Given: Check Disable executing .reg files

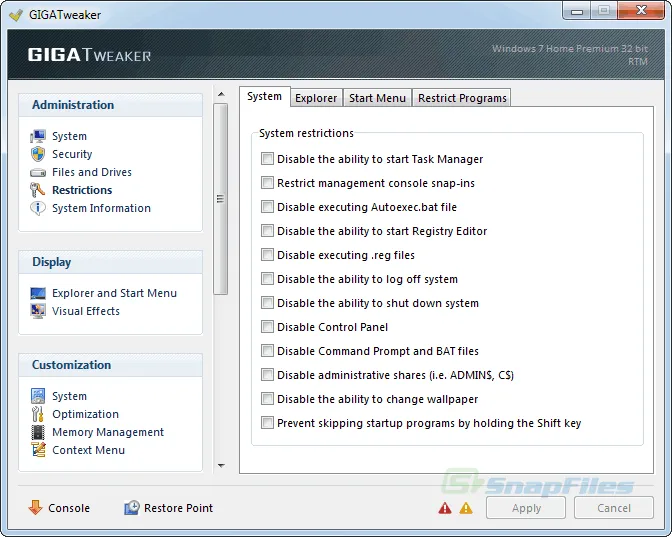Looking at the screenshot, I should 267,255.
